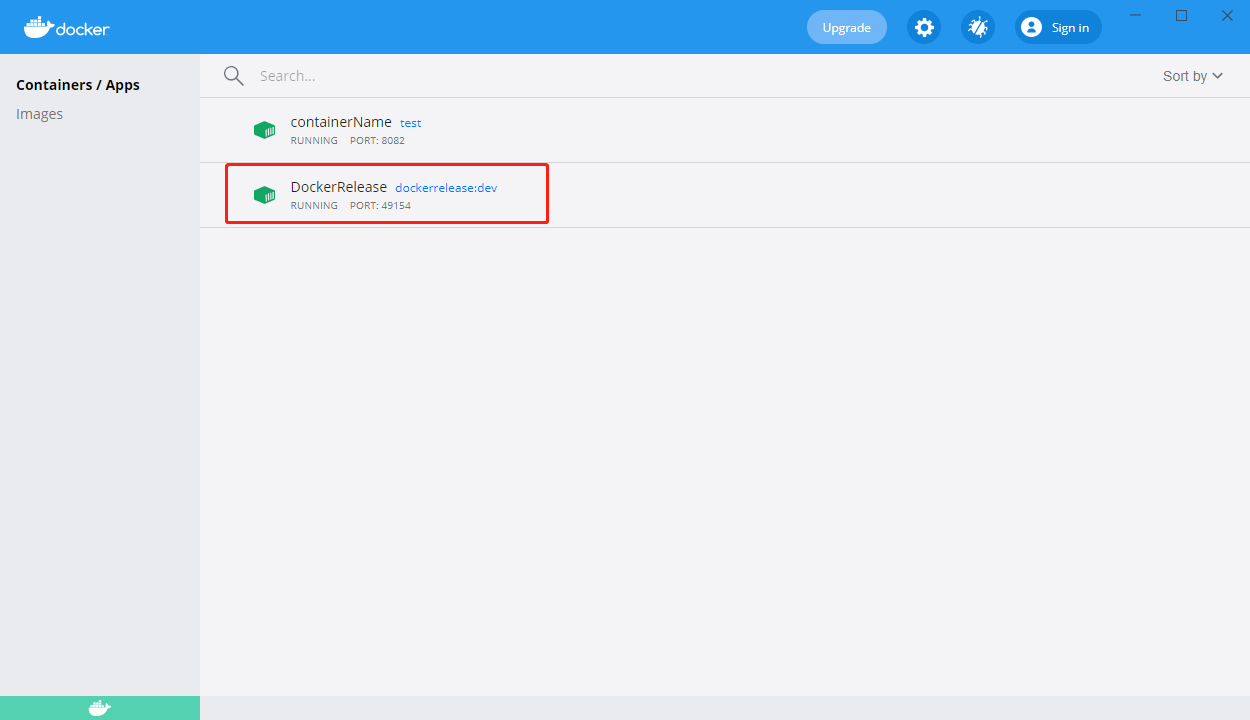Click the DockerRelease green container icon
Screen dimensions: 1250x720
click(x=264, y=195)
